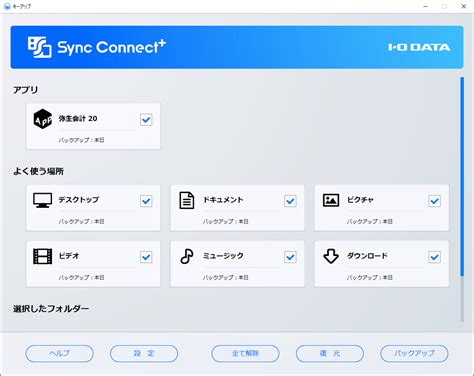Click the Sync Connect+ logo icon
The height and width of the screenshot is (376, 474).
click(40, 47)
